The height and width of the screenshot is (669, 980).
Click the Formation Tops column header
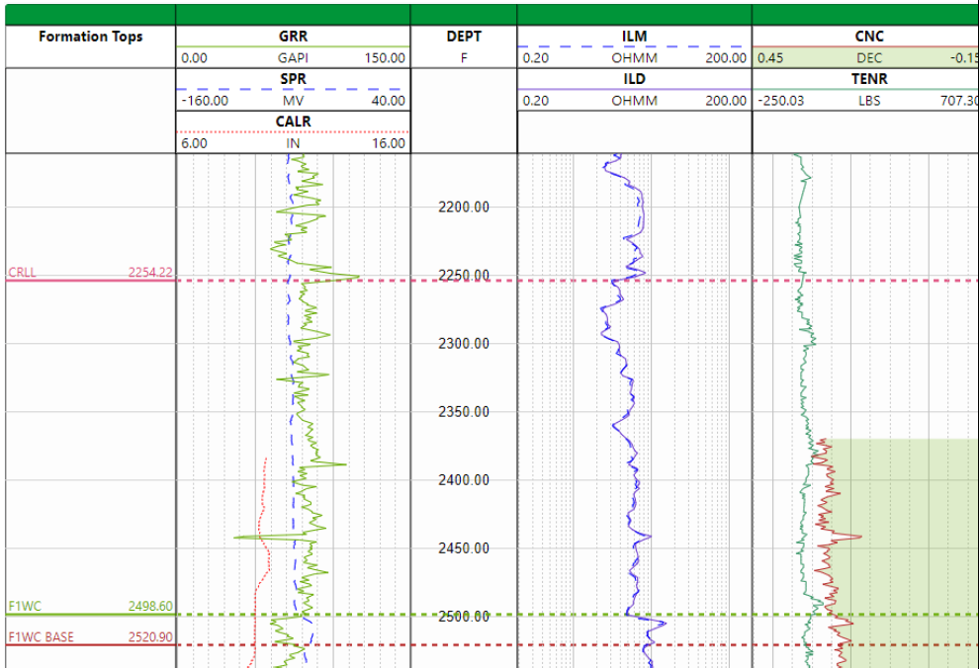point(91,37)
